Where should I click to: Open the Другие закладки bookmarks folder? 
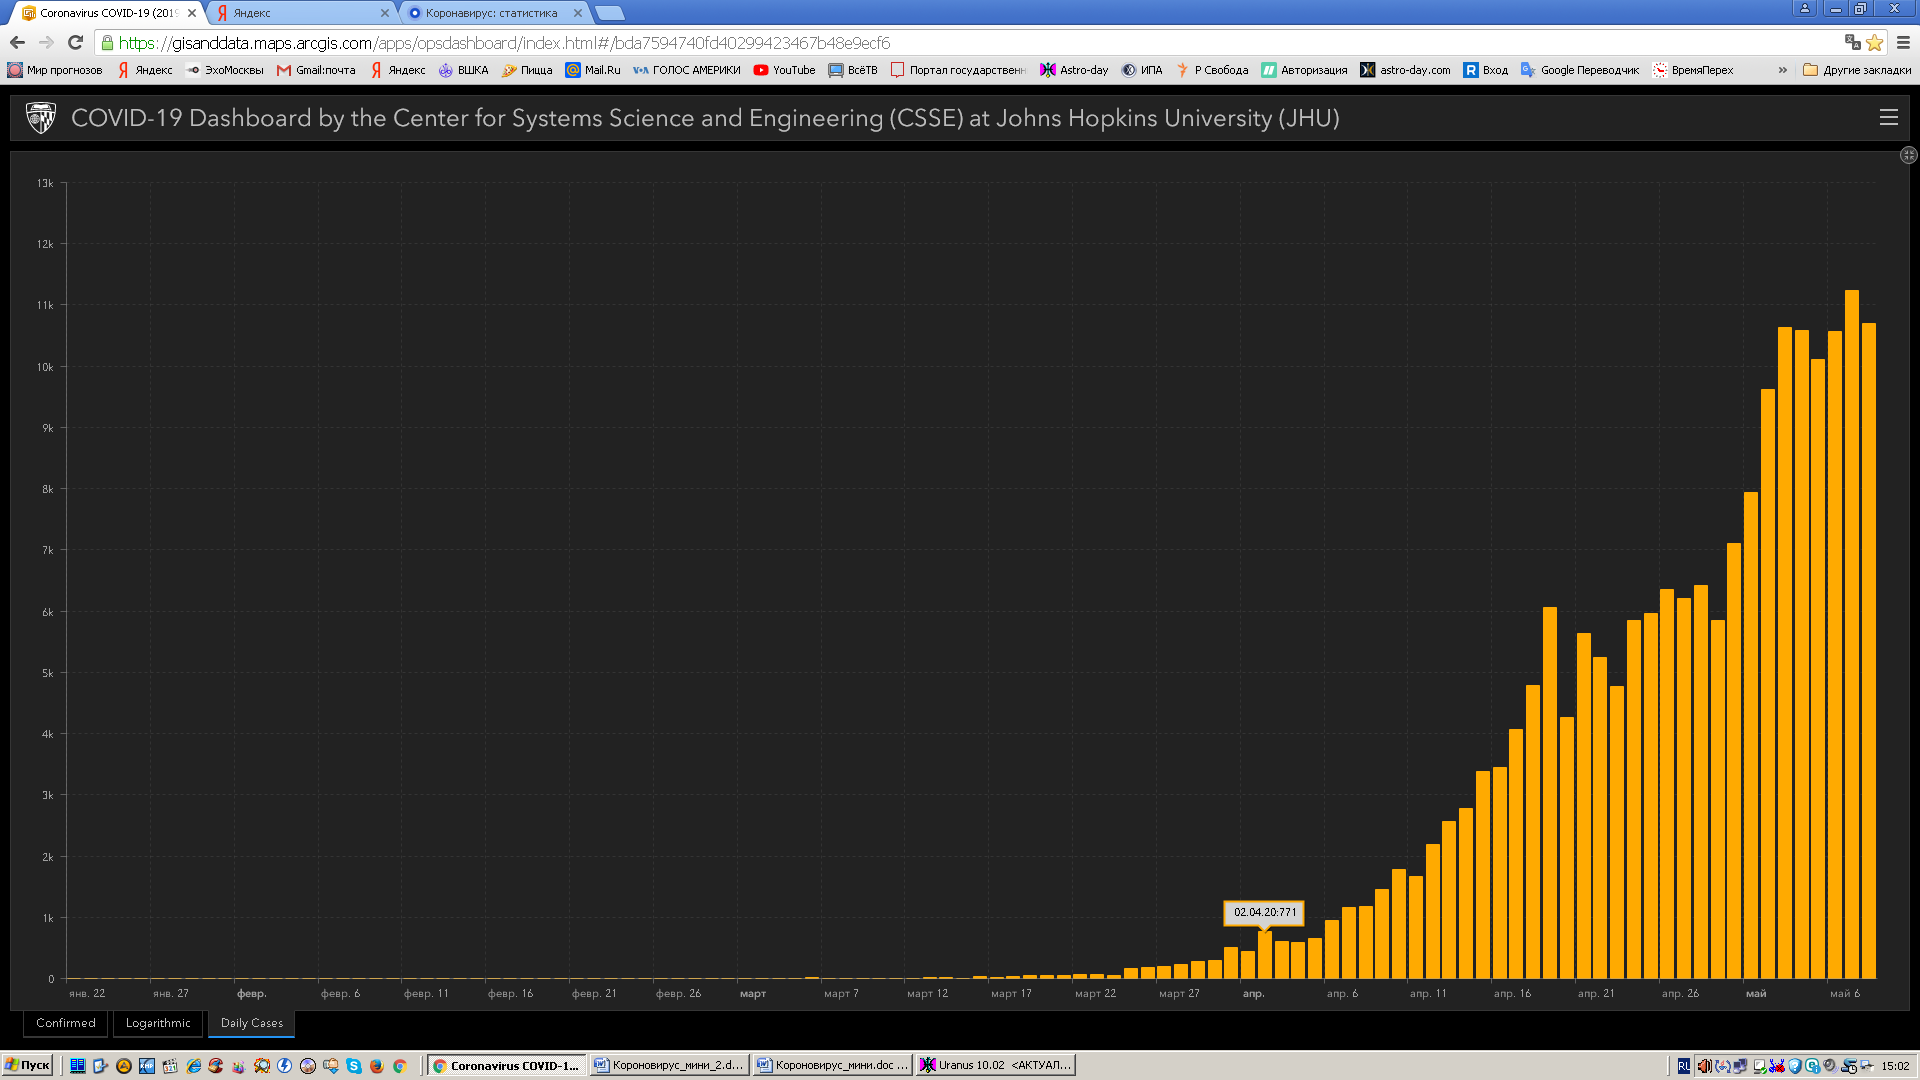[x=1857, y=70]
